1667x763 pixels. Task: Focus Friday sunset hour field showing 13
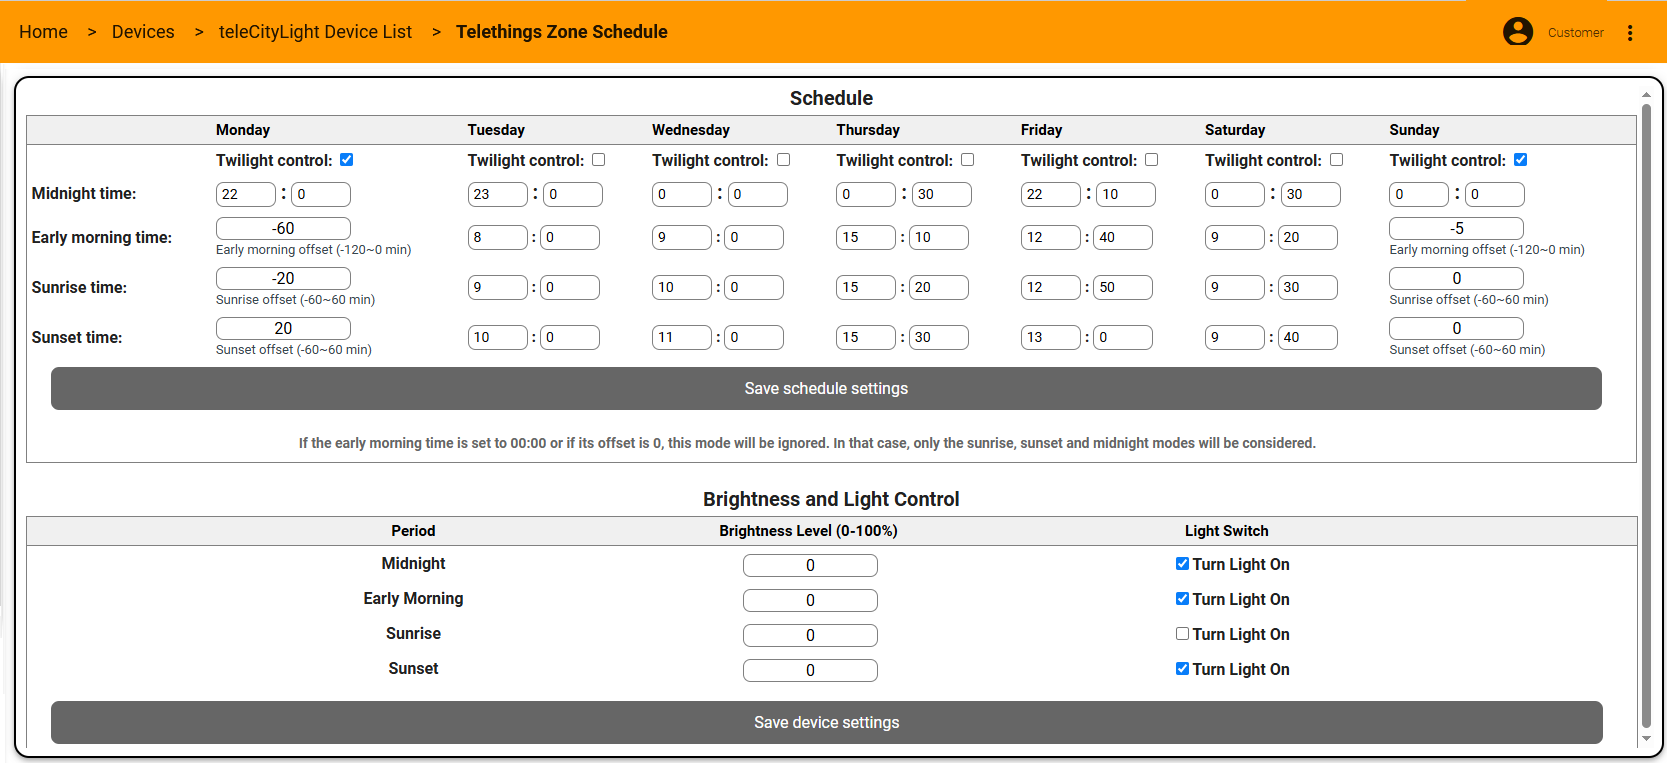1050,337
